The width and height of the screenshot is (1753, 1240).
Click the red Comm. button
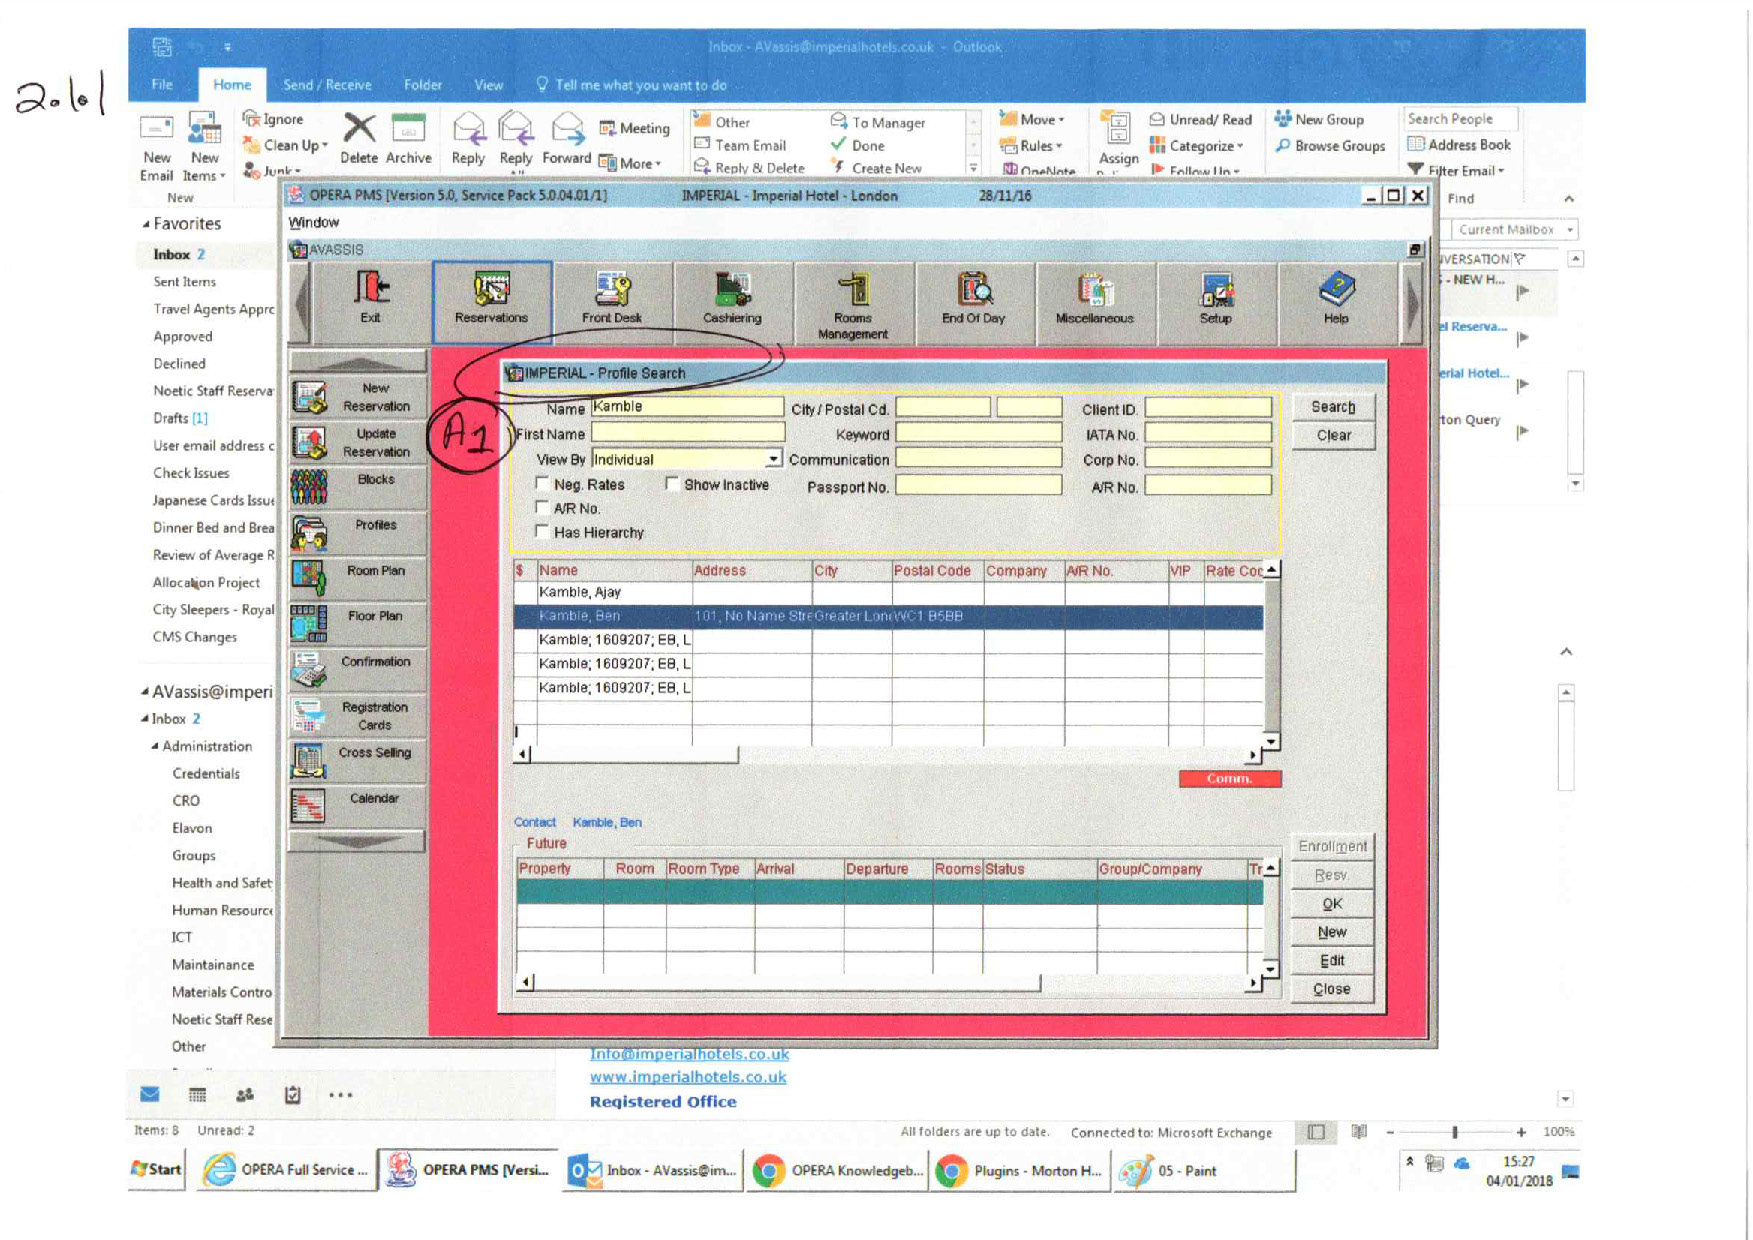[1229, 778]
